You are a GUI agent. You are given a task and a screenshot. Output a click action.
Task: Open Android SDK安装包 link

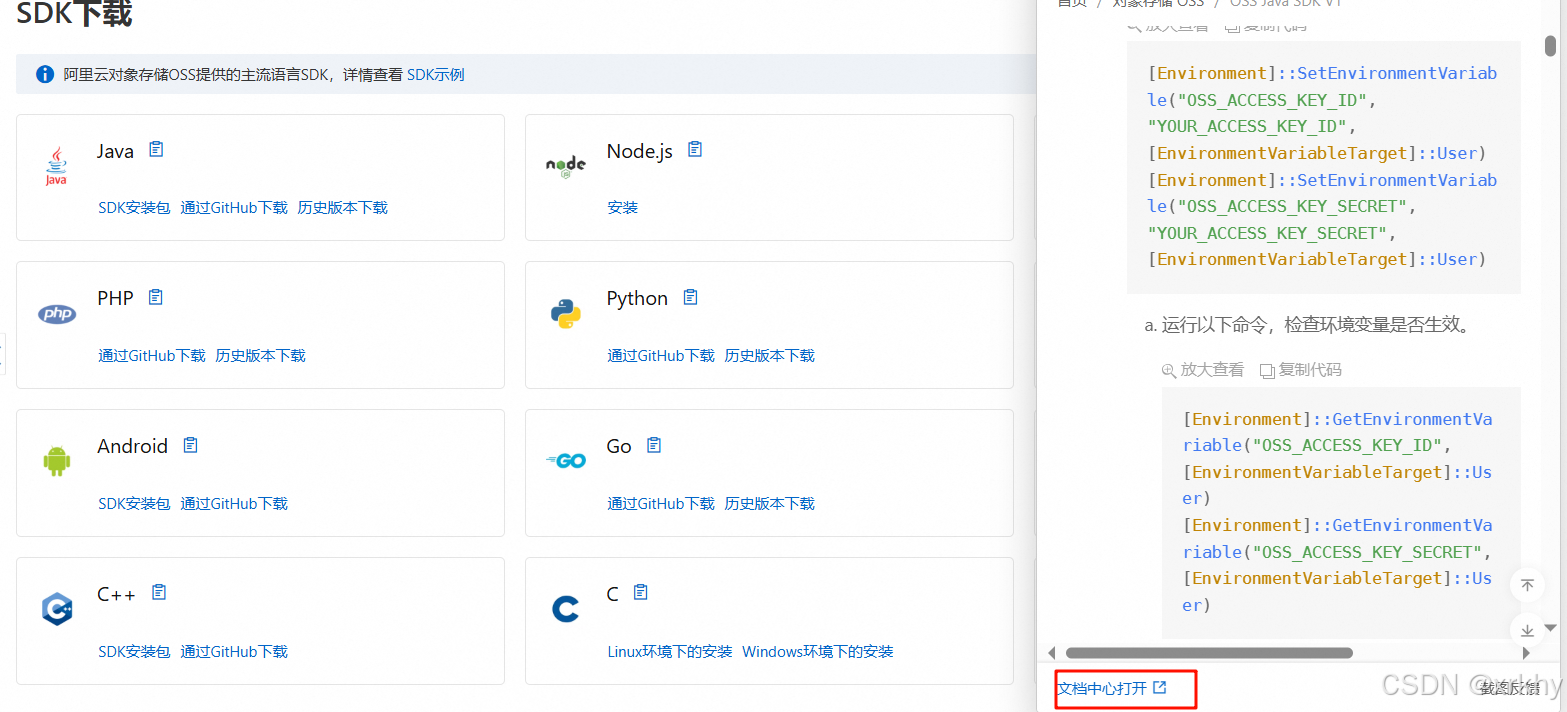click(x=134, y=504)
